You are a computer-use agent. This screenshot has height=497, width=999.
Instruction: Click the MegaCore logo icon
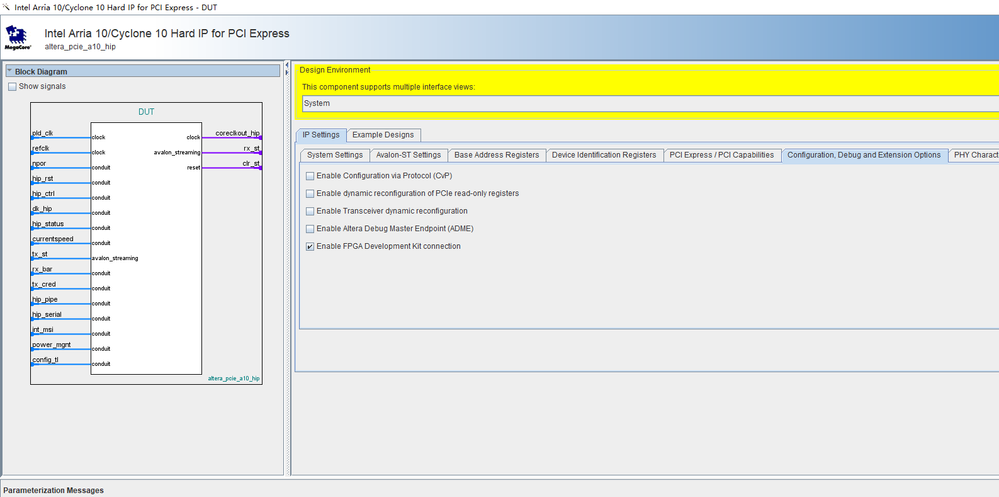tap(18, 38)
